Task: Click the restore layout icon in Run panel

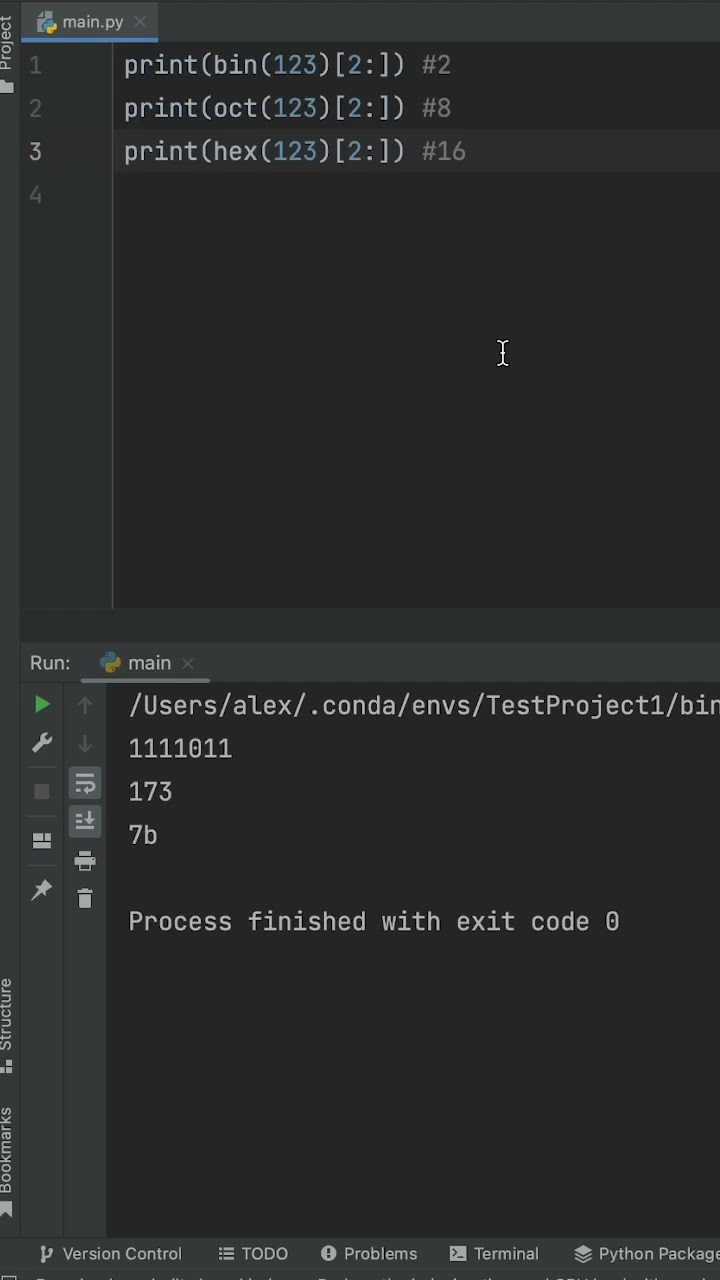Action: [42, 840]
